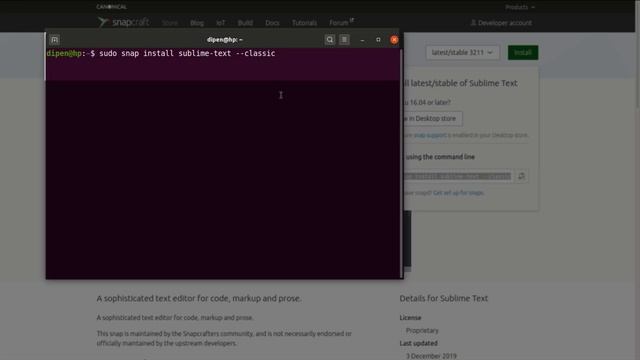The height and width of the screenshot is (360, 640).
Task: Open the Docs menu item
Action: pyautogui.click(x=272, y=23)
